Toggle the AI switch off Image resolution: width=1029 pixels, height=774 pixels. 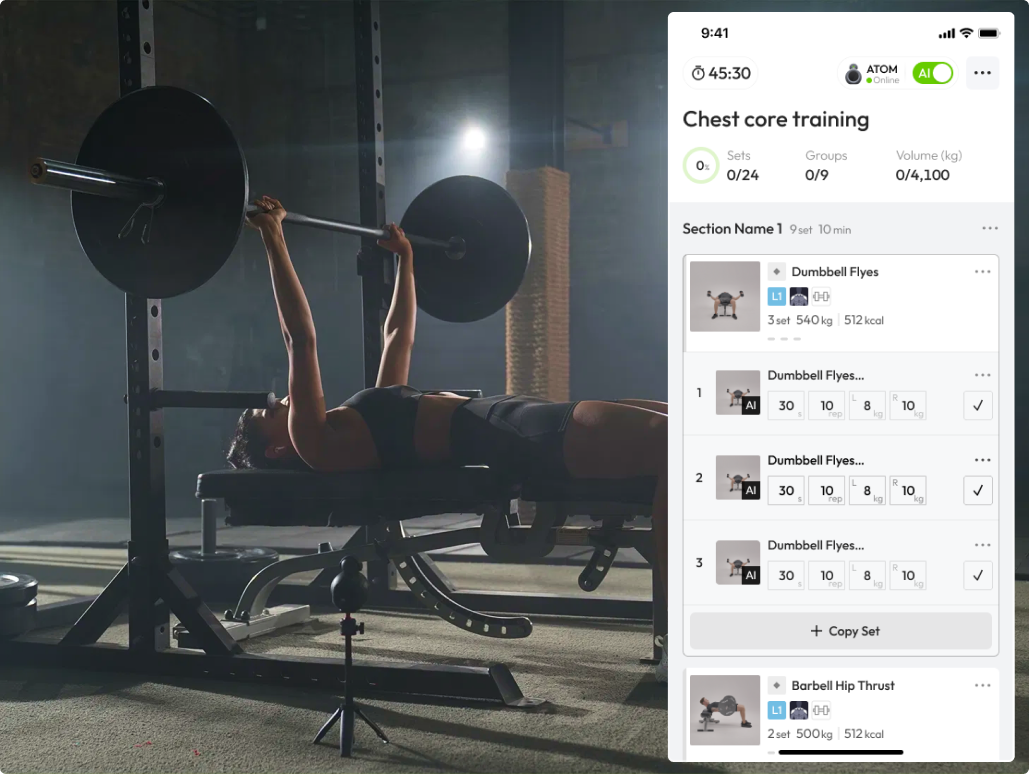click(932, 73)
